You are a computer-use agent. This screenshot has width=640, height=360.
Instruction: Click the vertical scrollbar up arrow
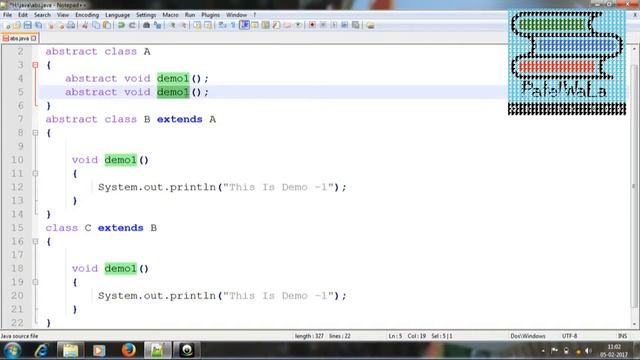pos(634,49)
